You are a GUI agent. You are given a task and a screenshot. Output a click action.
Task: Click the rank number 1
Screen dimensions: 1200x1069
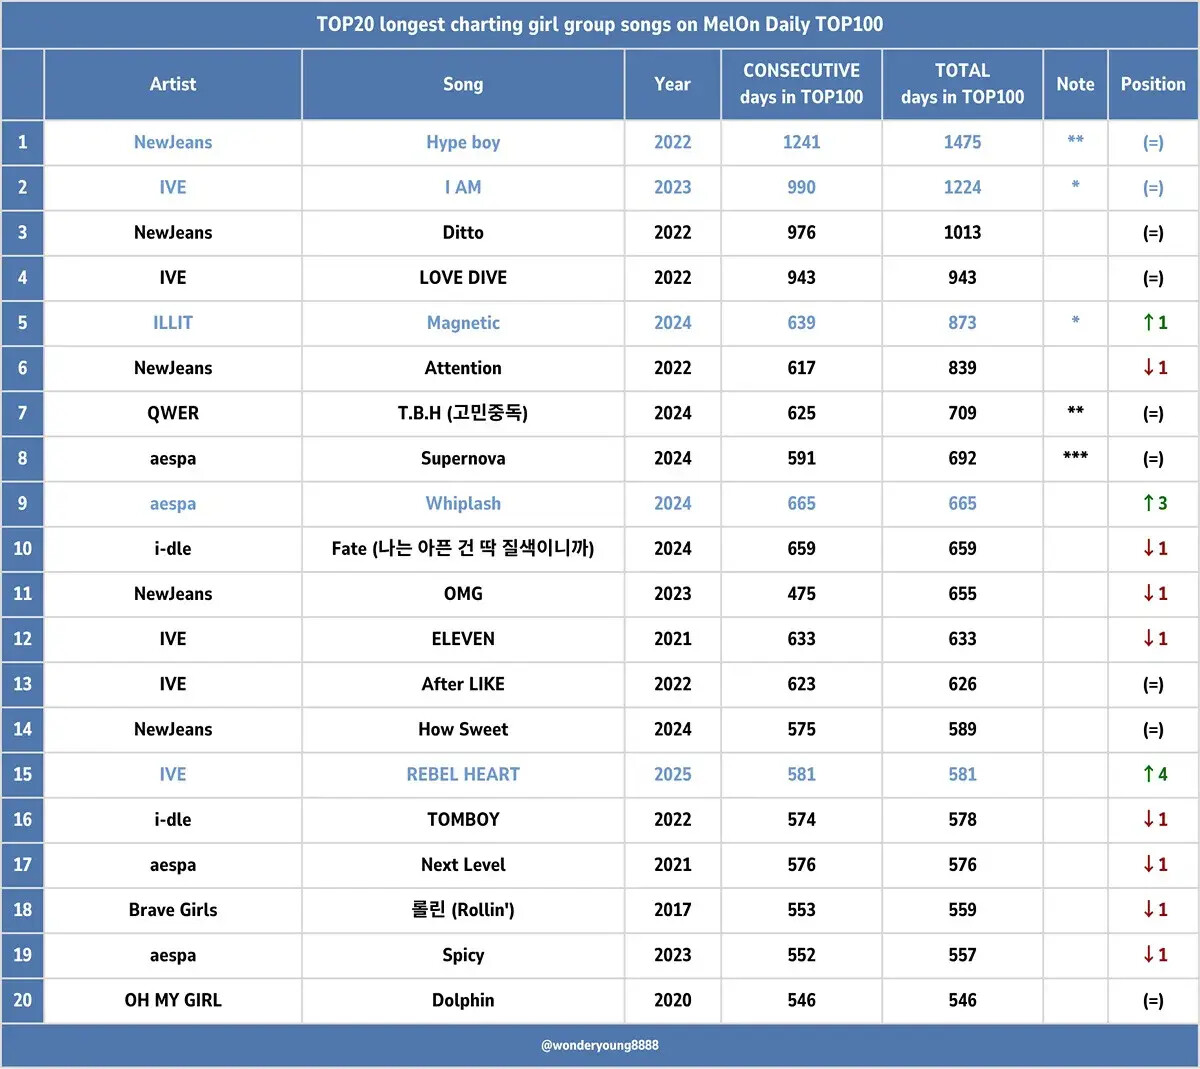pyautogui.click(x=22, y=142)
